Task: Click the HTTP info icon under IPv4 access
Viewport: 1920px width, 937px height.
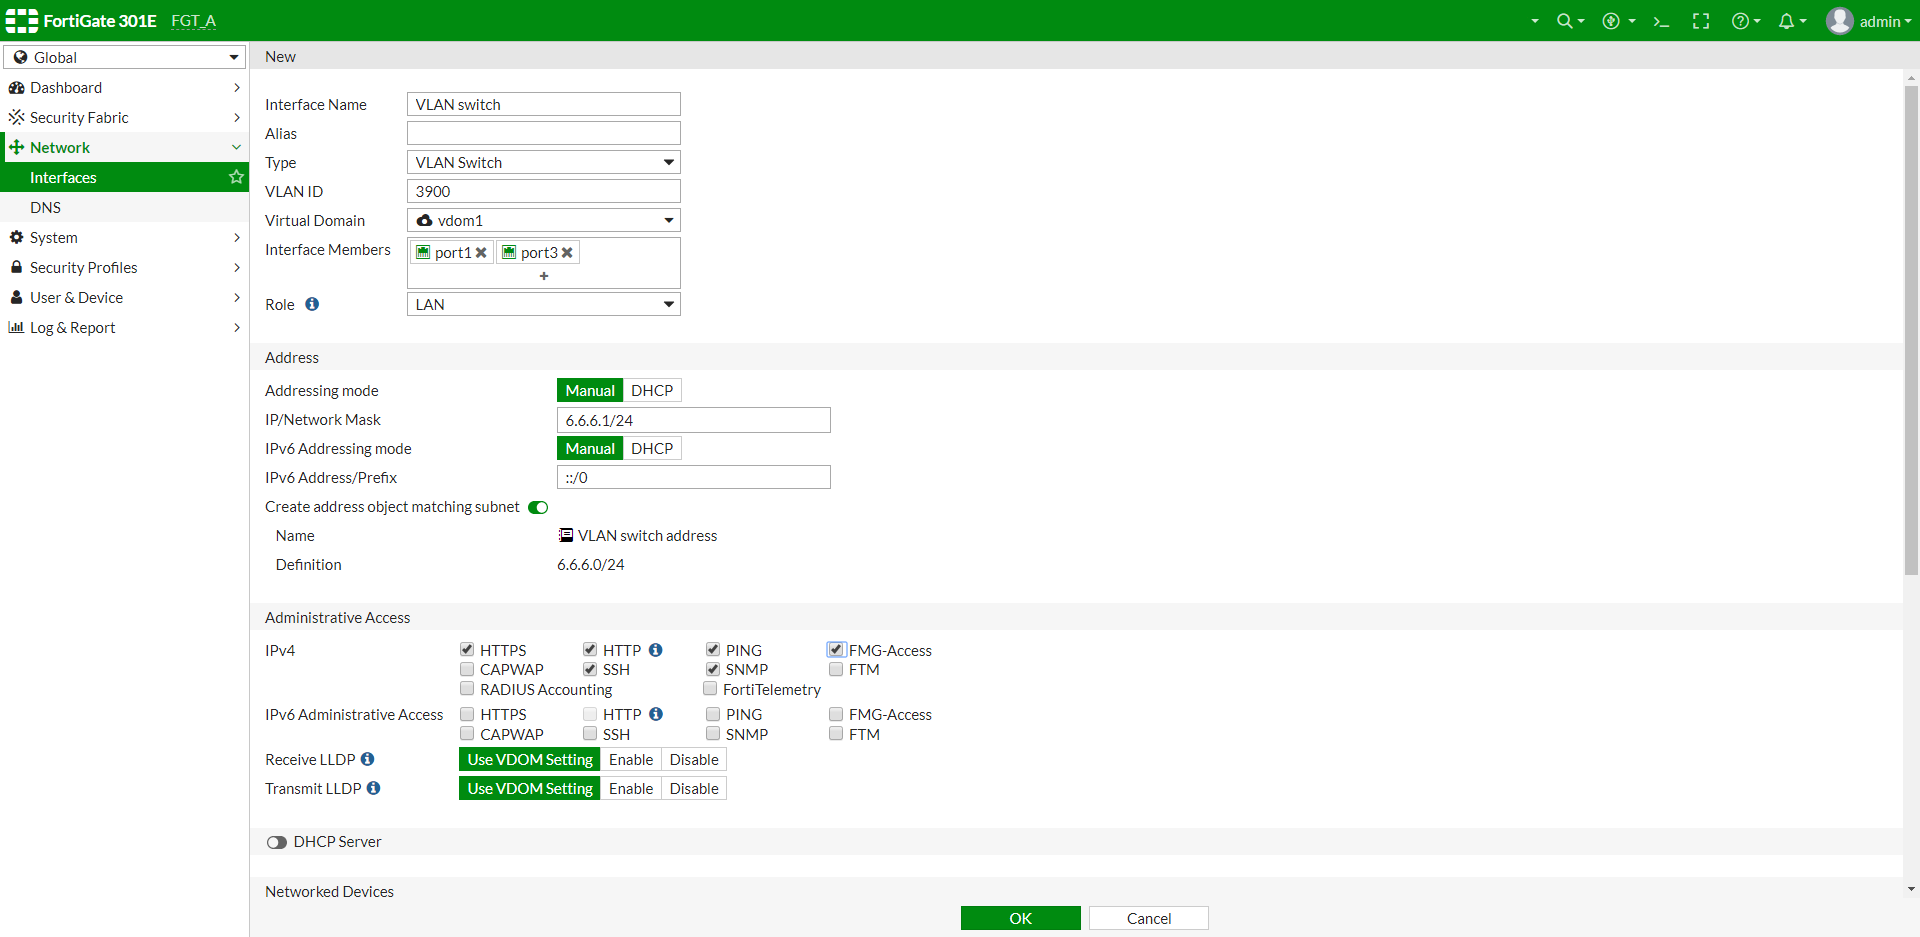Action: tap(656, 649)
